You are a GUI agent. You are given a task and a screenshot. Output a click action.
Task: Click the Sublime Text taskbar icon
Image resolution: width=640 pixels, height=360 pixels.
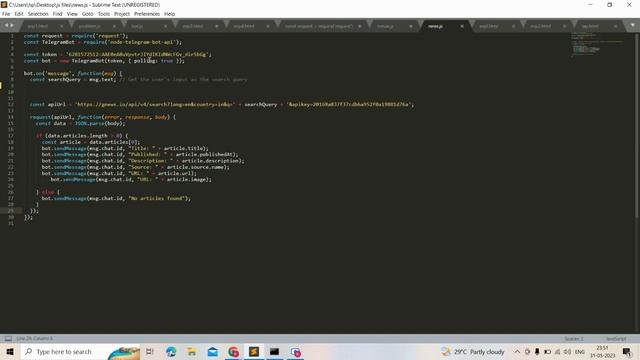(254, 351)
